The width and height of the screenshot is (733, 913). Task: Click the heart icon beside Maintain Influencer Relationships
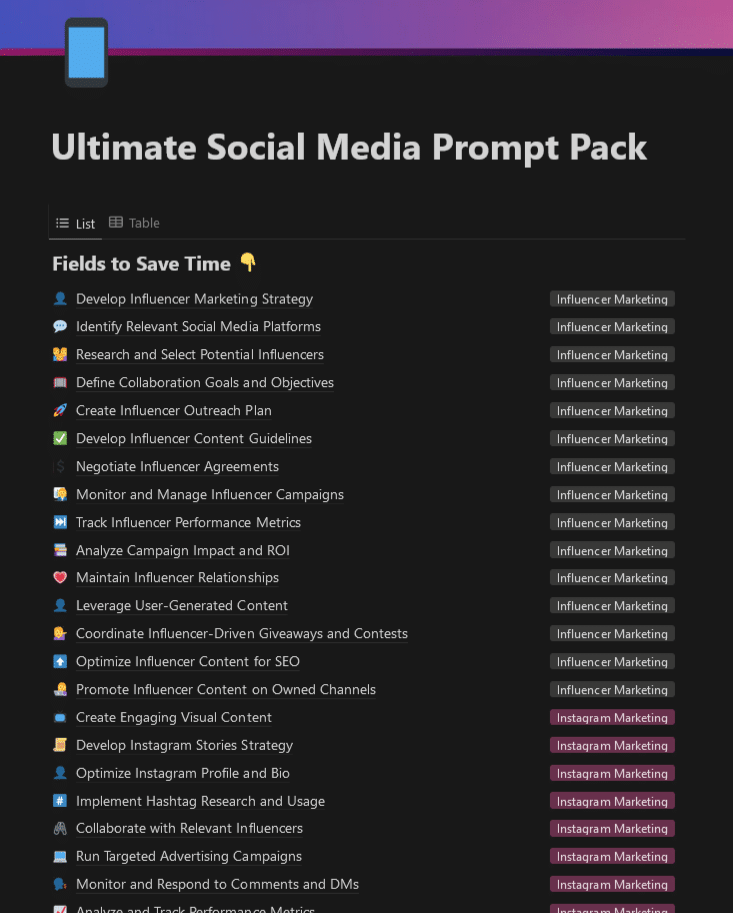click(x=60, y=578)
